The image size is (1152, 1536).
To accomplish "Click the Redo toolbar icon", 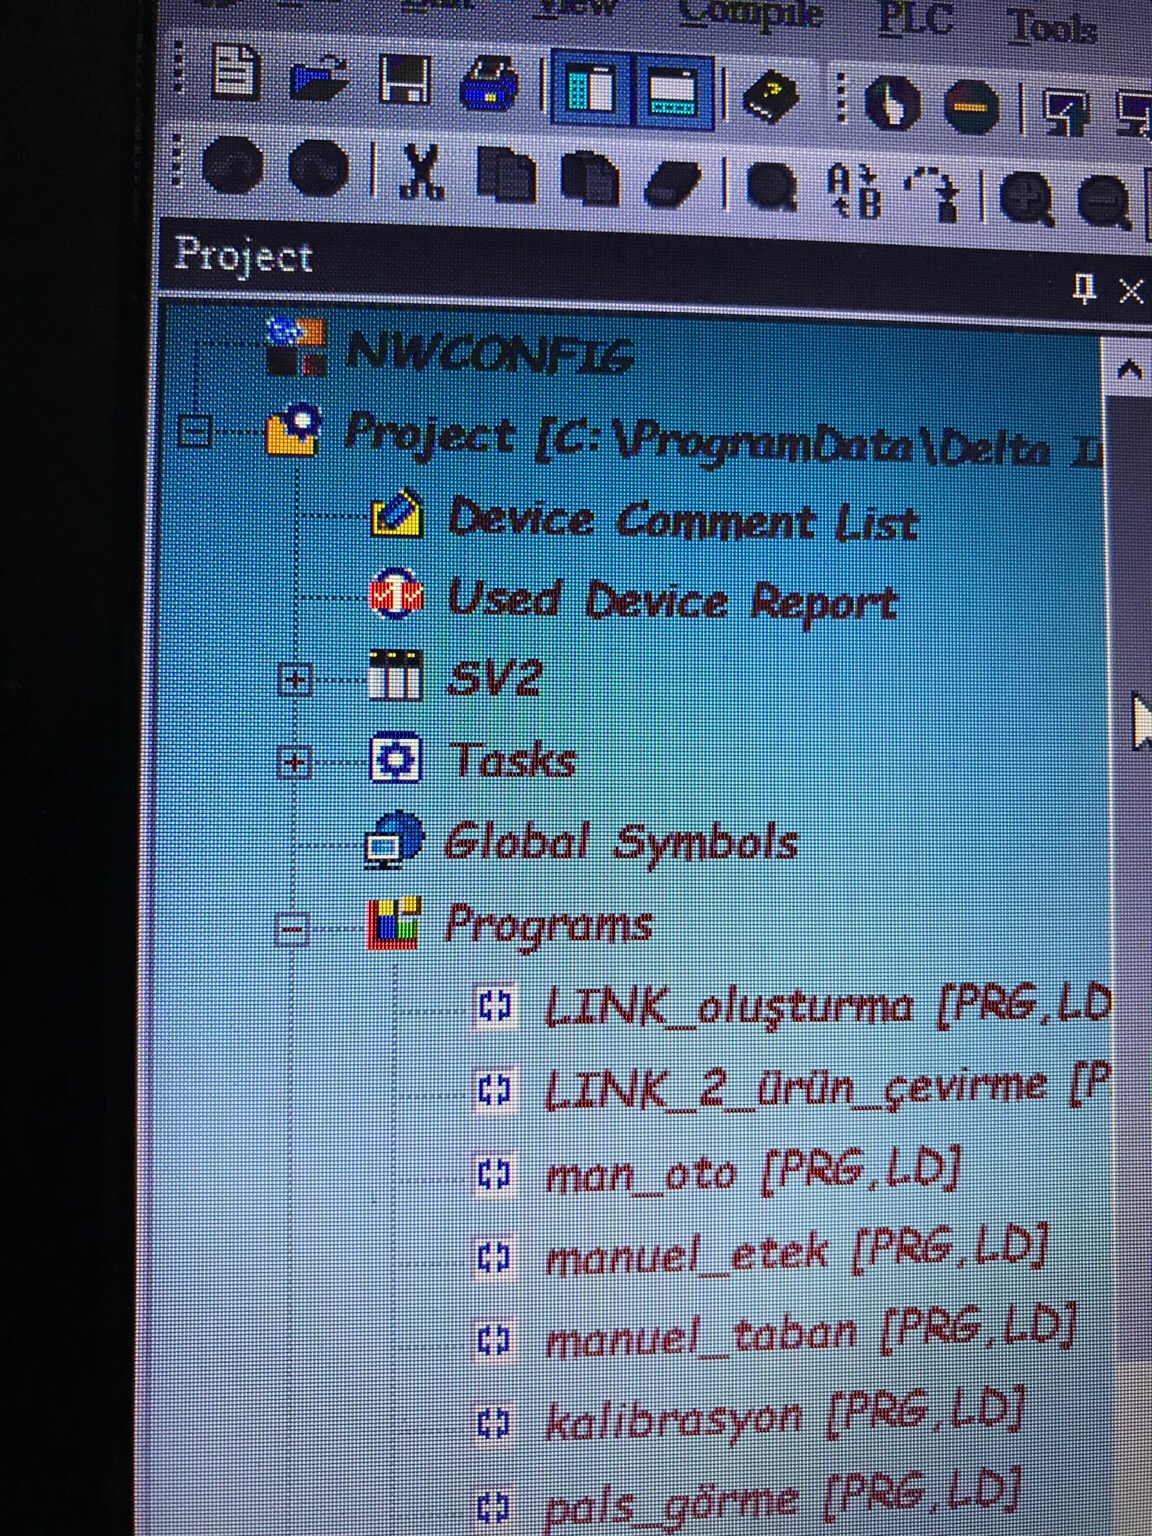I will coord(318,168).
